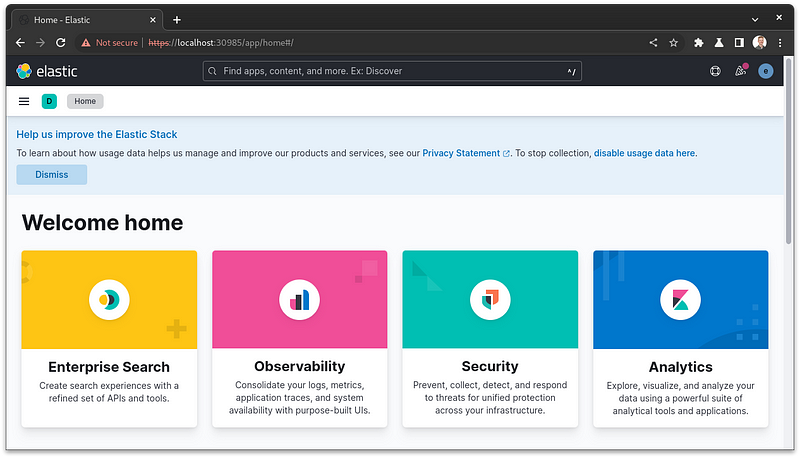Image resolution: width=800 pixels, height=458 pixels.
Task: Click the Observability pink banner
Action: pos(299,299)
